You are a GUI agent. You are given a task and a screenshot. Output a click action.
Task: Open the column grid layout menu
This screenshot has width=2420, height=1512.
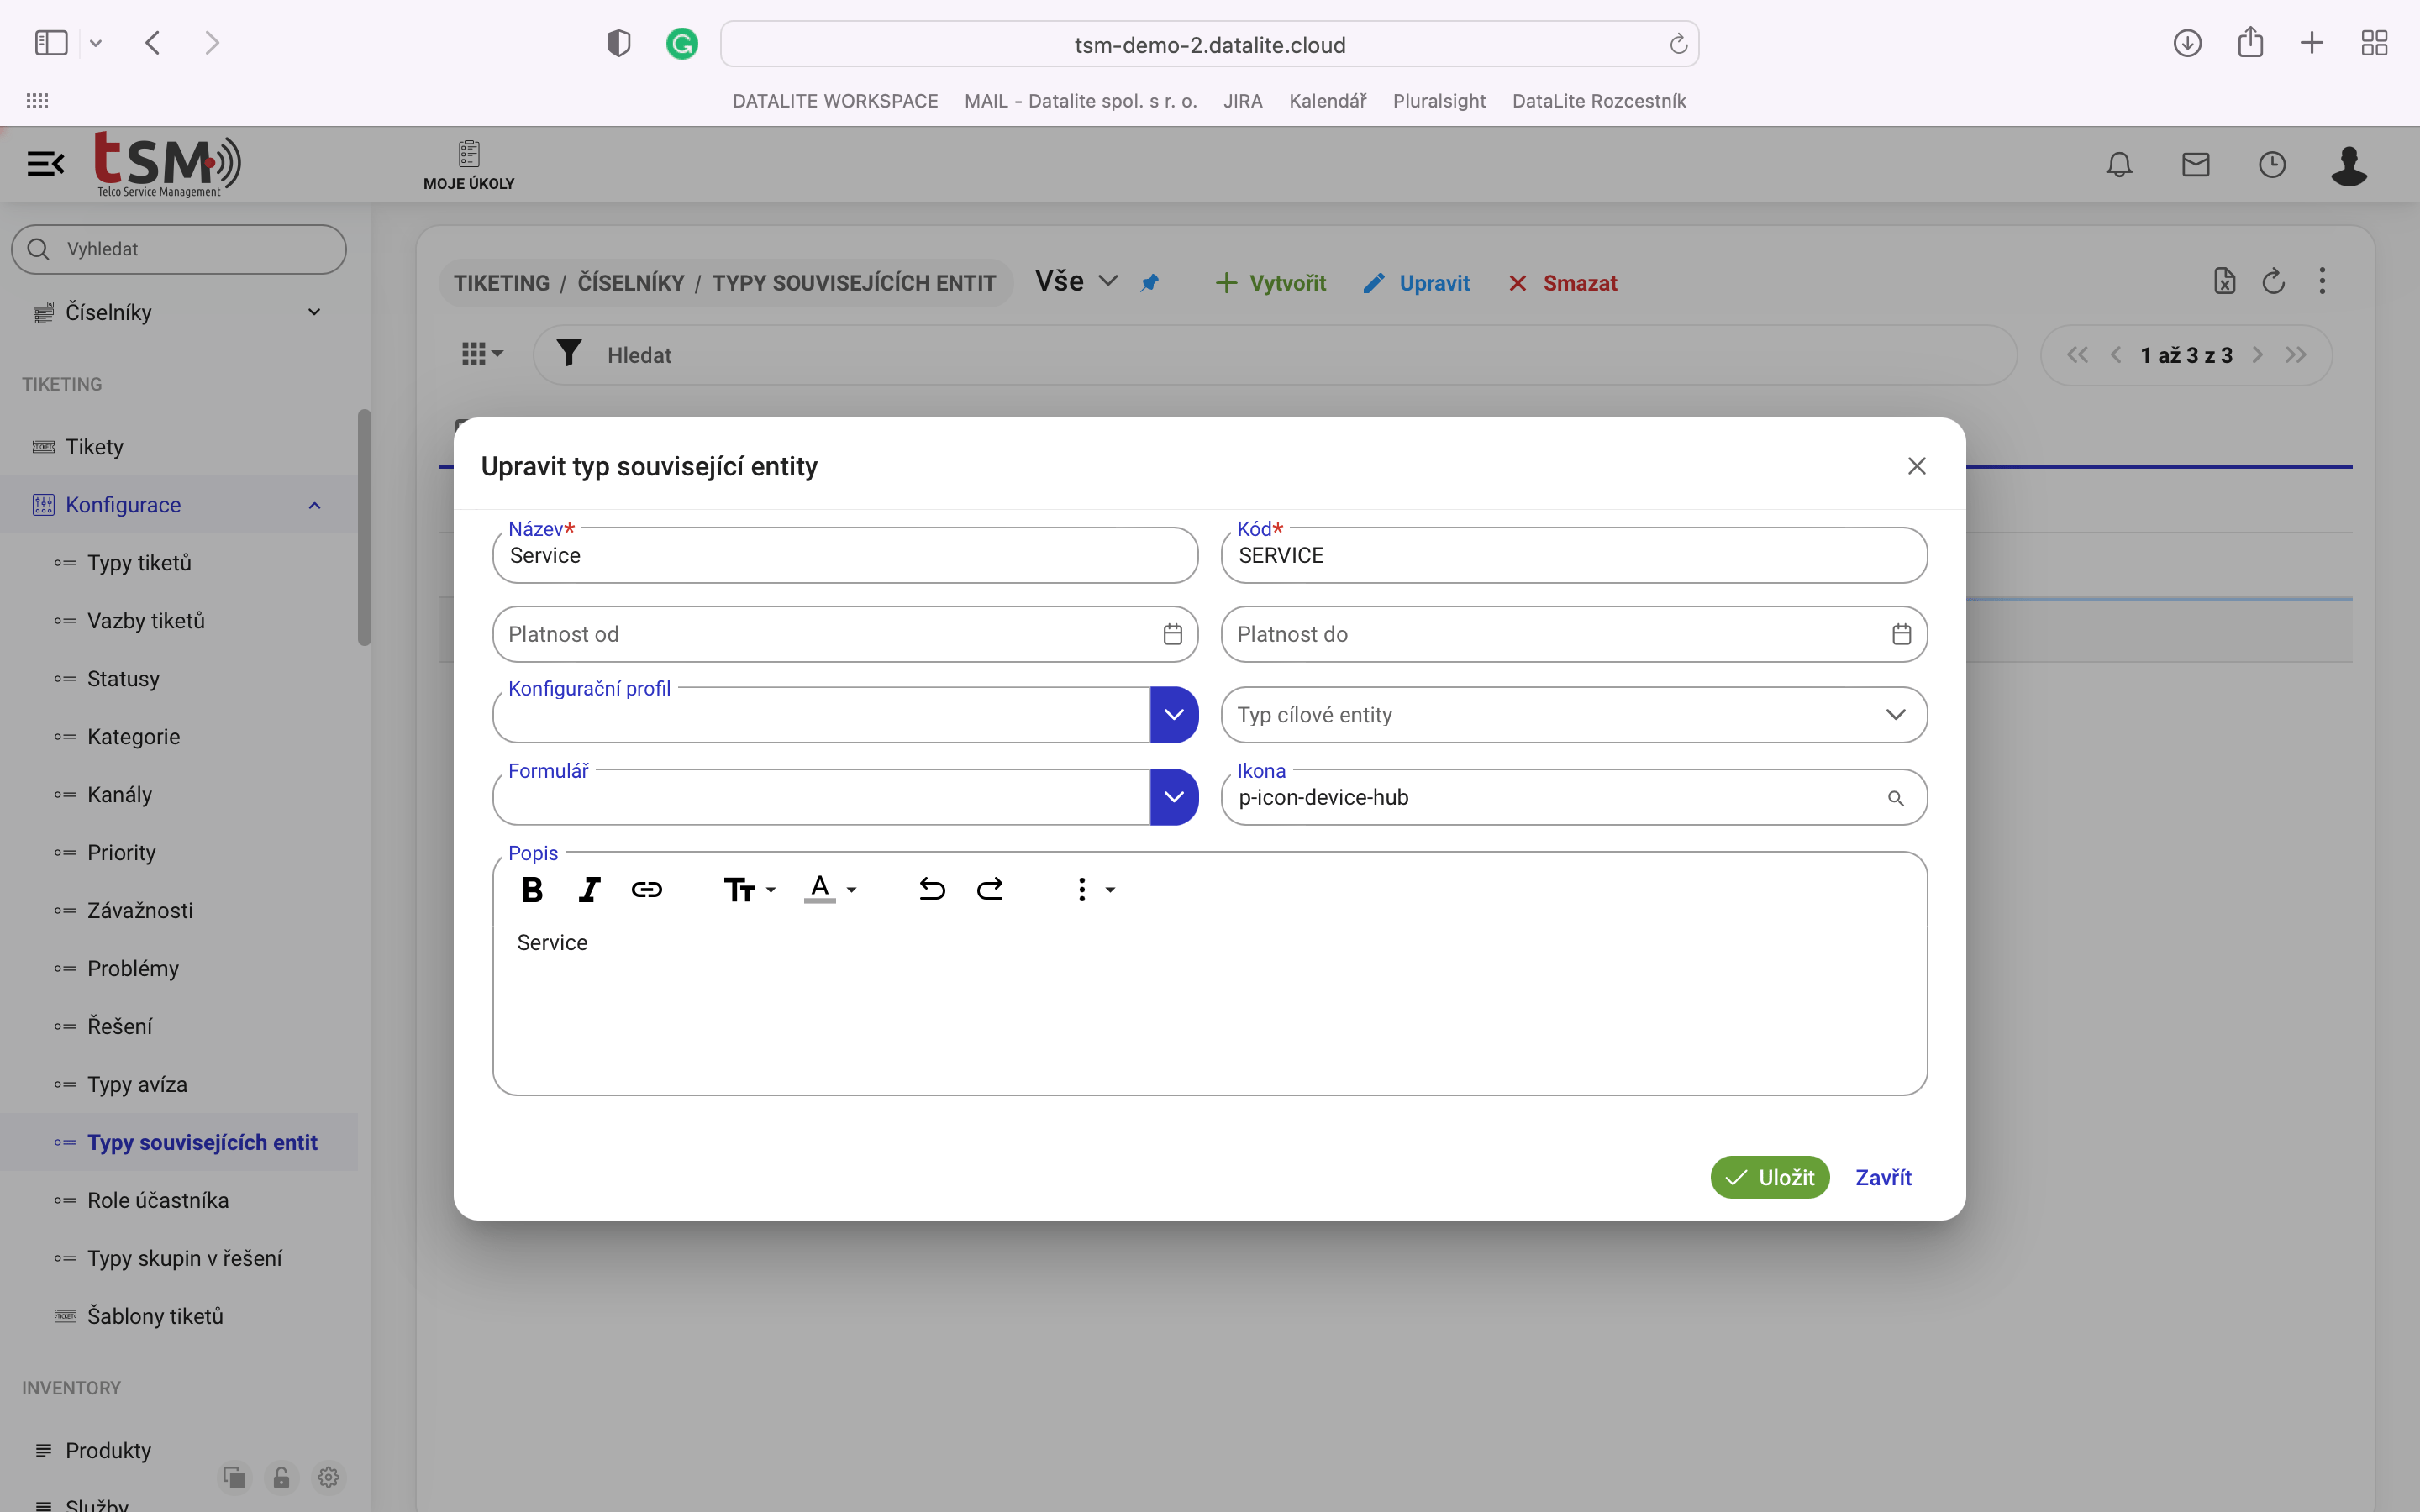tap(482, 354)
